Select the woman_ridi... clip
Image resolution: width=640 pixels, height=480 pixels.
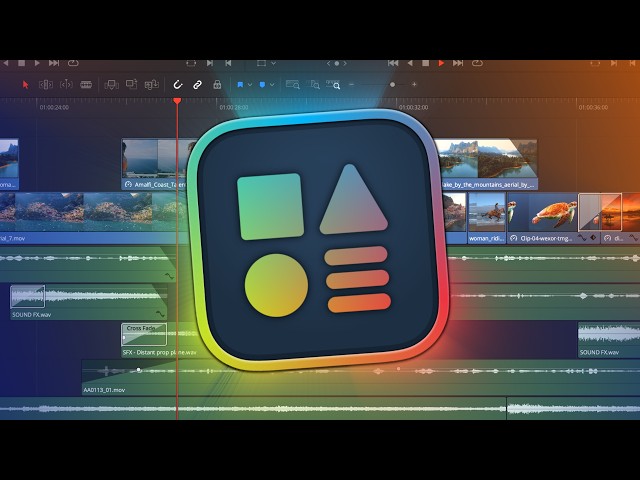coord(487,218)
